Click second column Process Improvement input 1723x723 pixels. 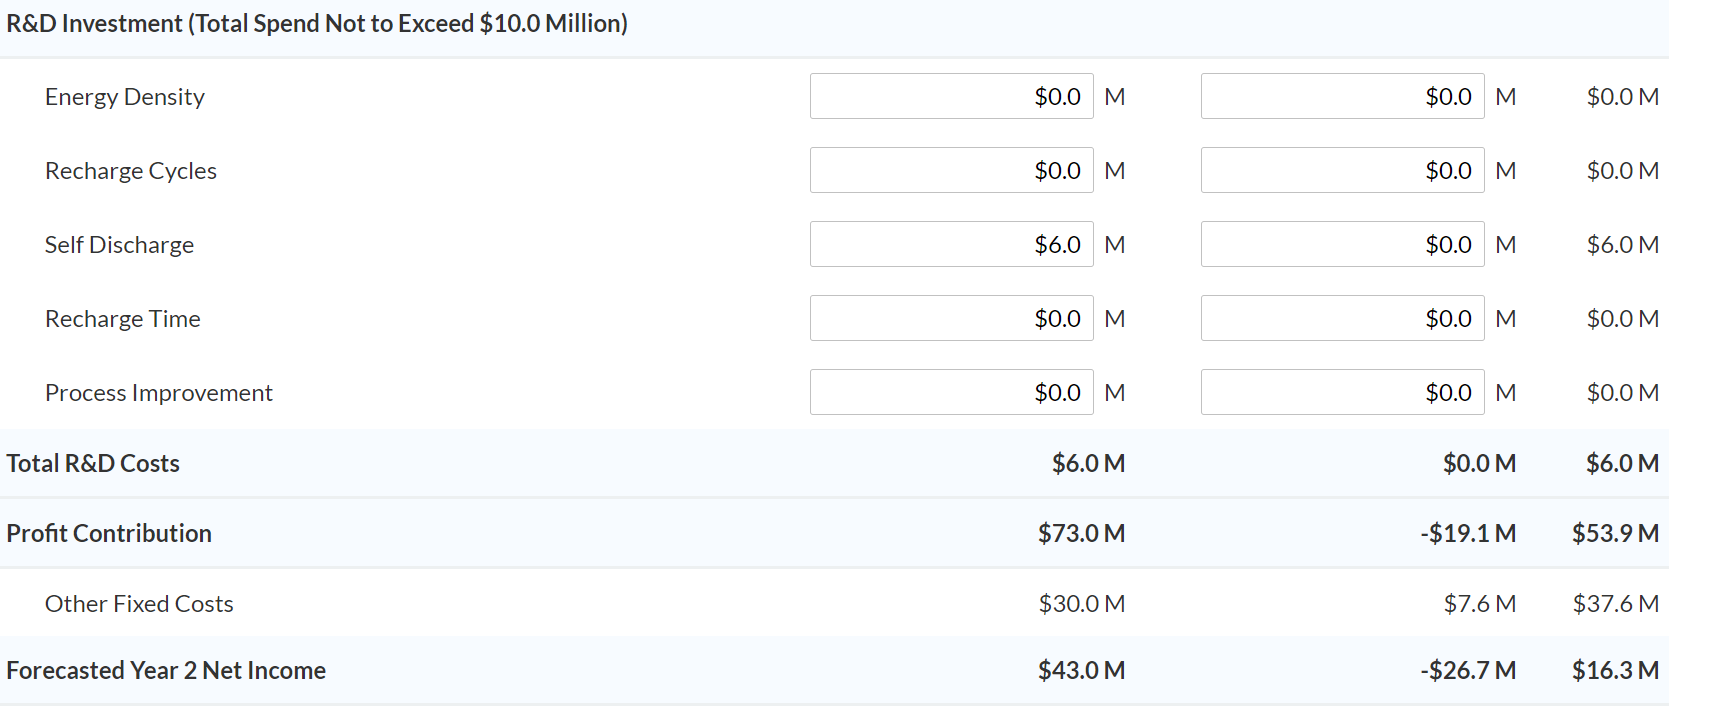pos(1342,392)
